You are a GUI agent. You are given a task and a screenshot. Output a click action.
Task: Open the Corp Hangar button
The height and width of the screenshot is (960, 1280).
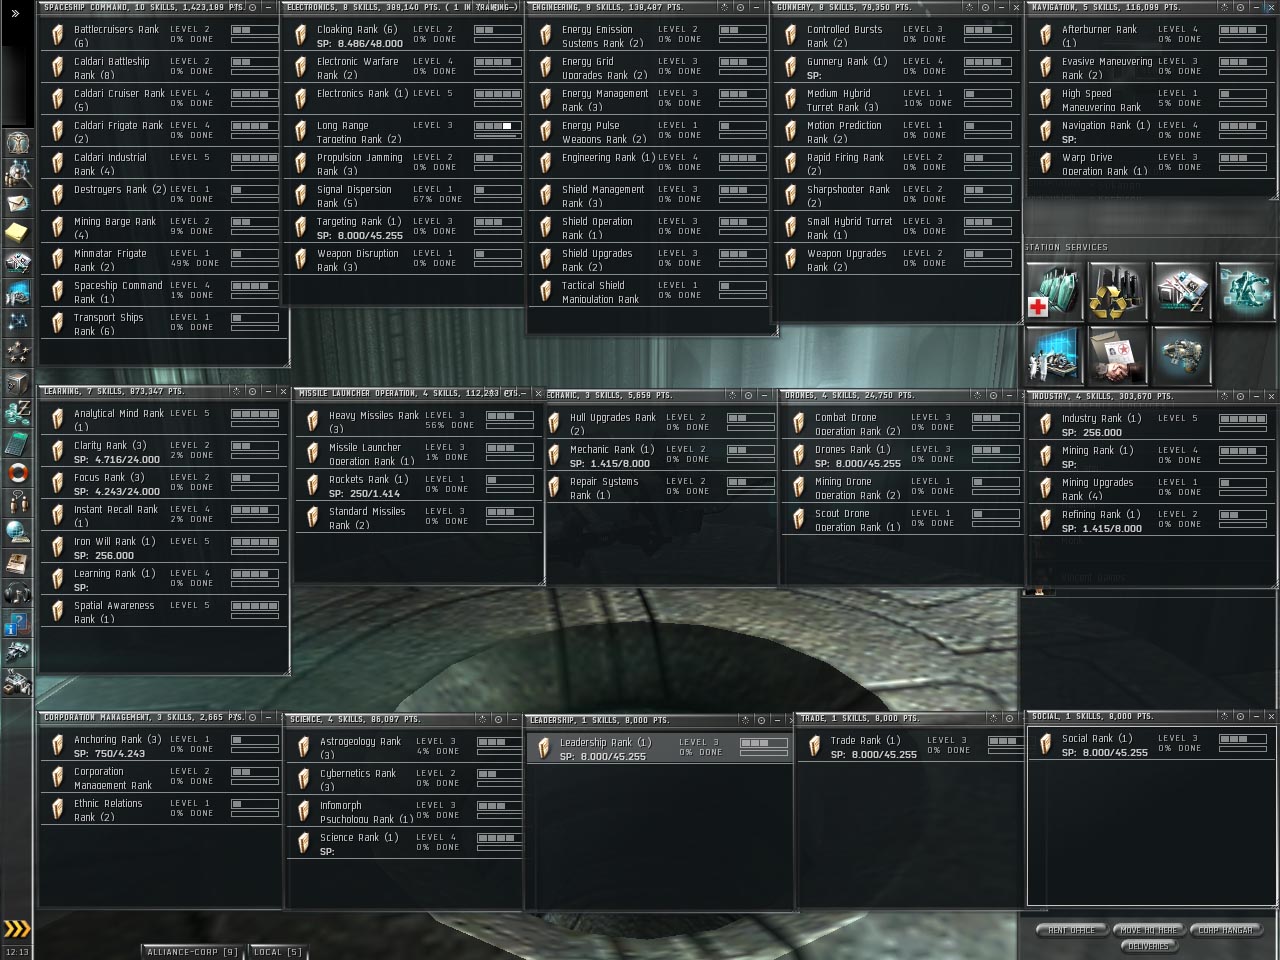(1225, 930)
